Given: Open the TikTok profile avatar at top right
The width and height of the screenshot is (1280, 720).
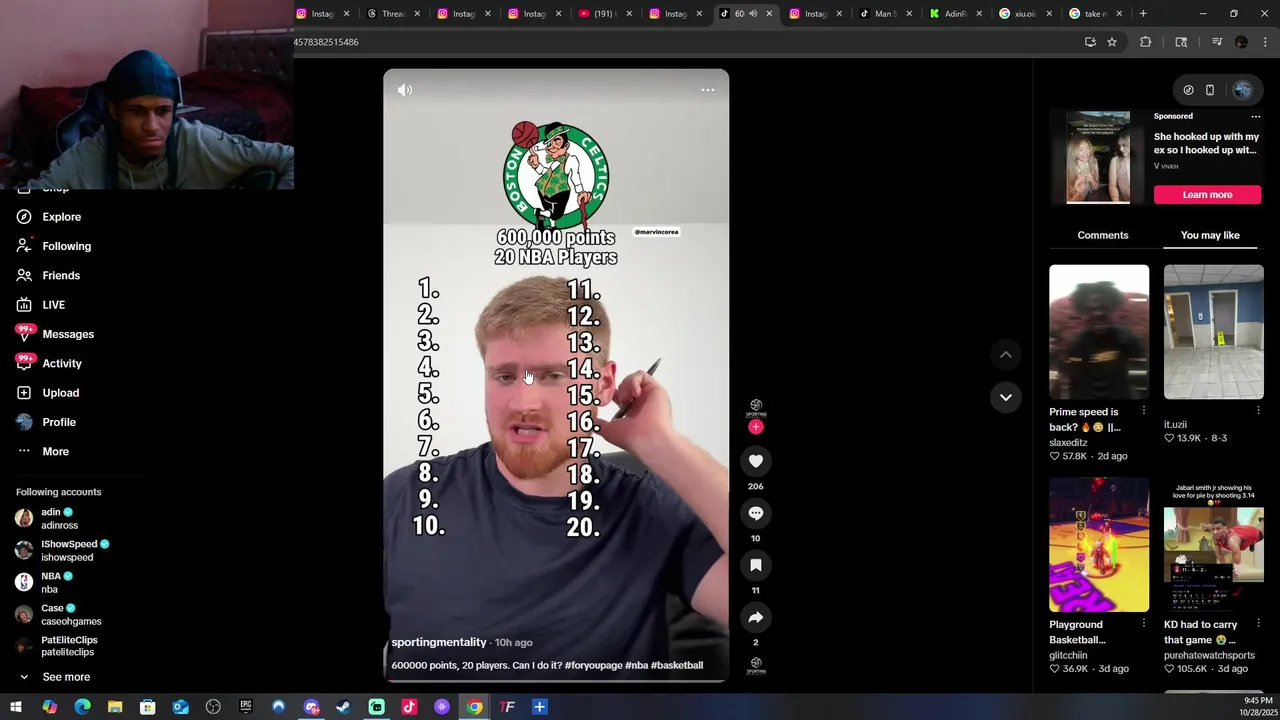Looking at the screenshot, I should [x=1242, y=90].
